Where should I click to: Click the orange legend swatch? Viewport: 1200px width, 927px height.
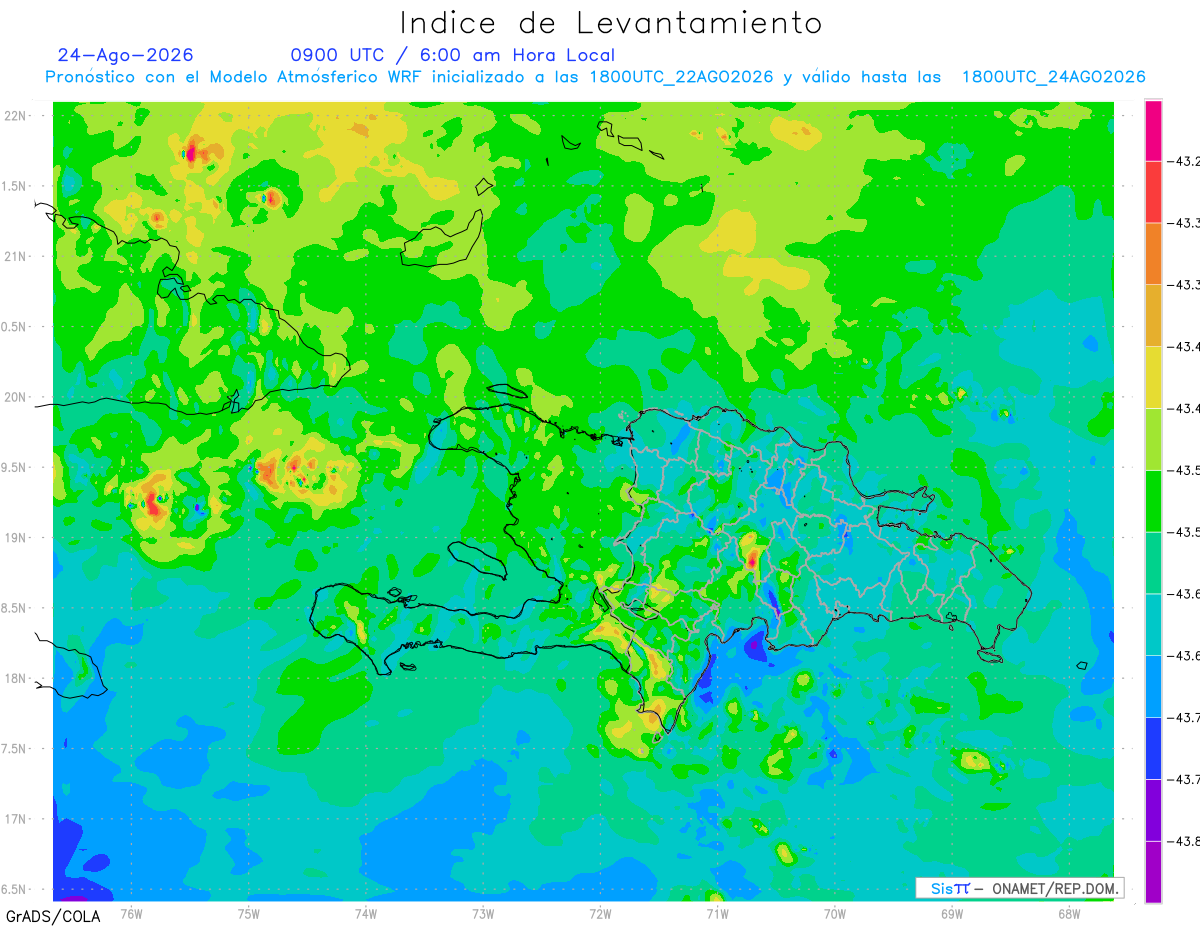[1153, 254]
